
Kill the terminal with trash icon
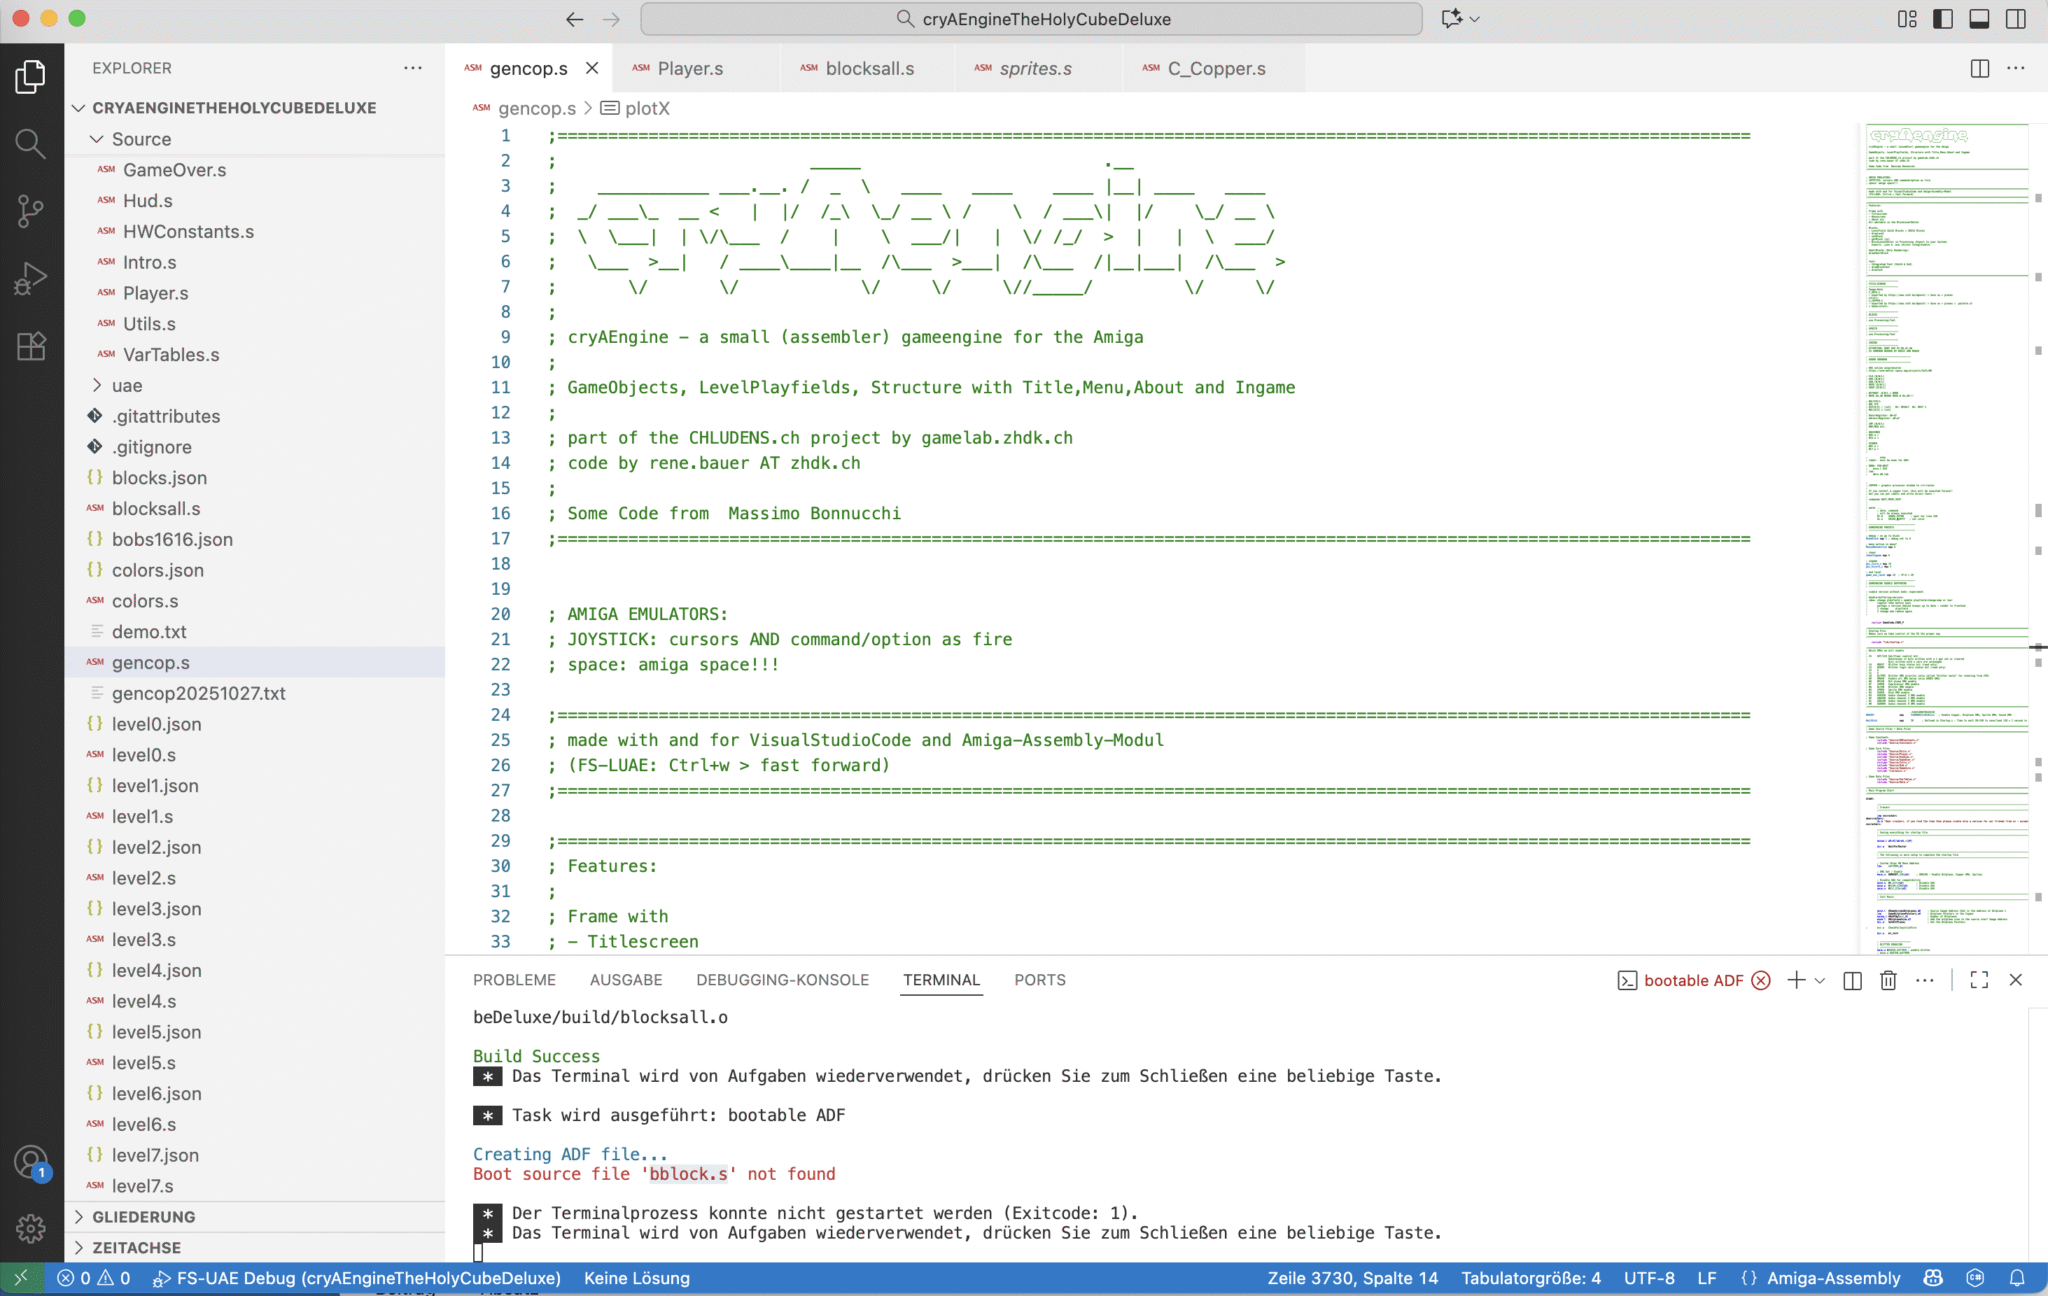tap(1888, 980)
